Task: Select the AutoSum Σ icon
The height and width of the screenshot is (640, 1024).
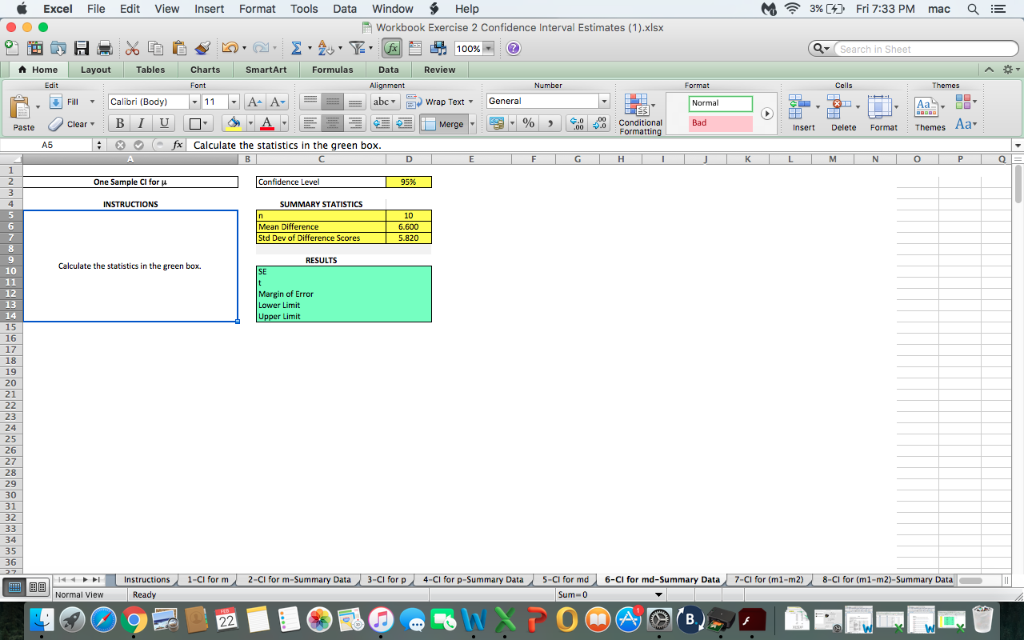Action: [297, 47]
